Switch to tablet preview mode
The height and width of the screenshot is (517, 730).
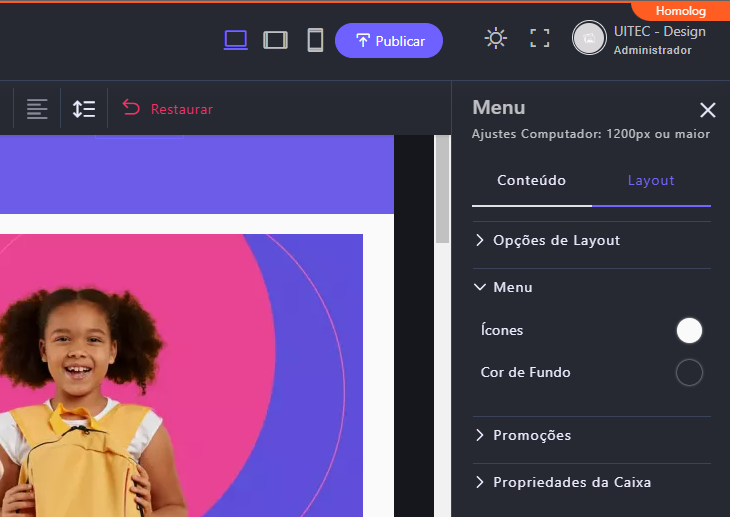click(x=275, y=40)
